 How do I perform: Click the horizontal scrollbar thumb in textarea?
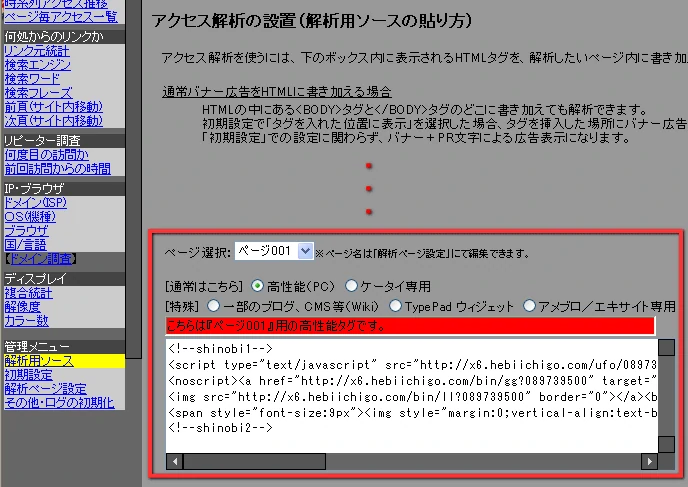tap(254, 461)
